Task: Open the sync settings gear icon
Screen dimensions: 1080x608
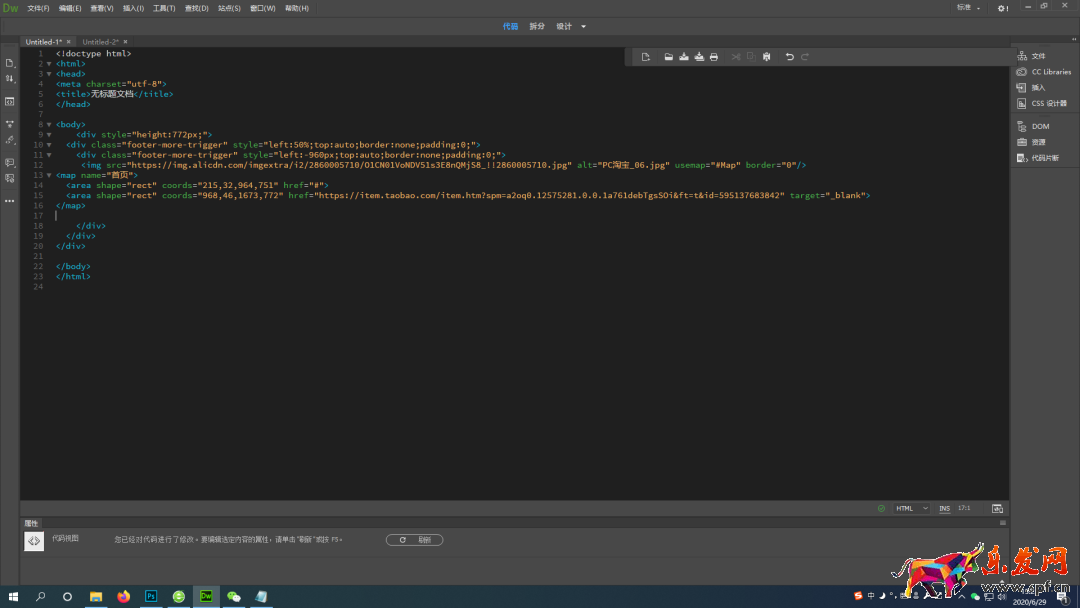Action: point(1002,8)
